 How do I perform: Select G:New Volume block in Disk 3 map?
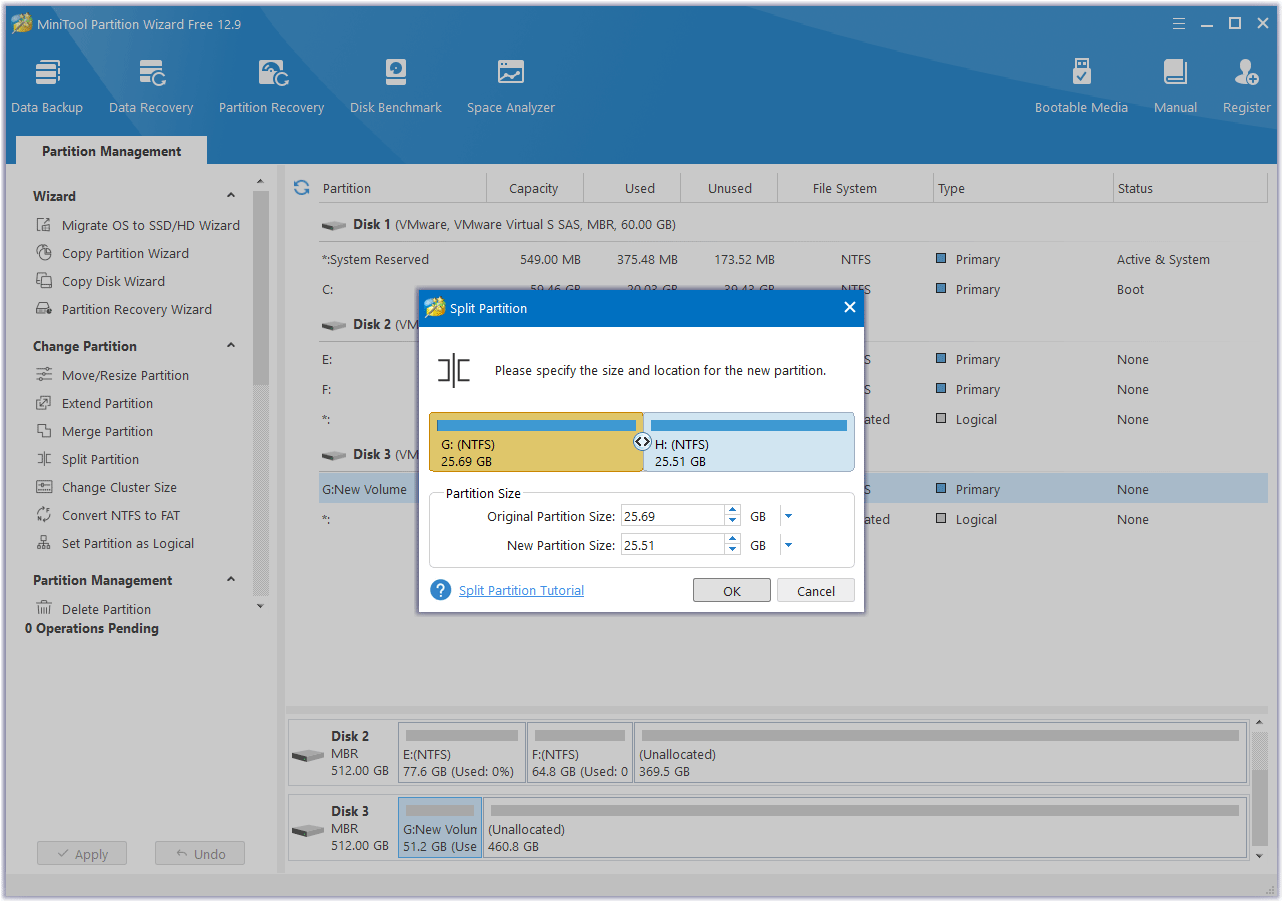[440, 827]
